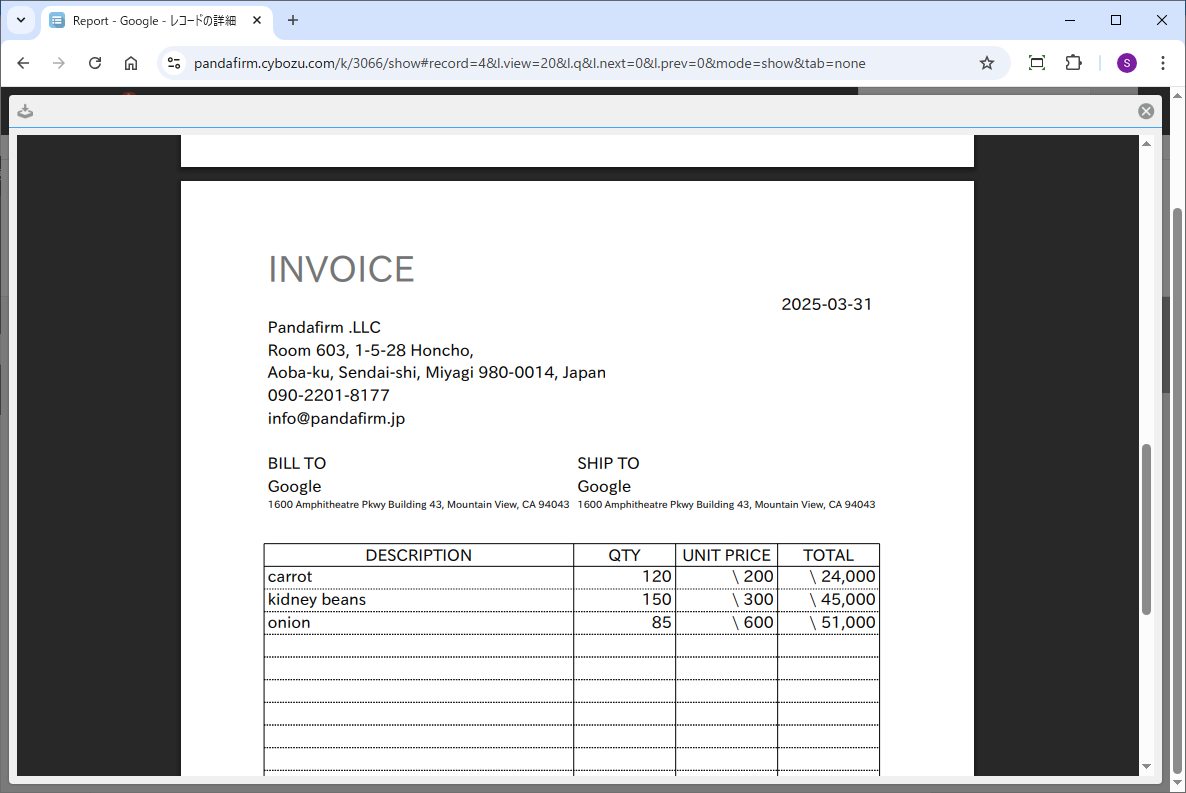1186x793 pixels.
Task: Expand the tab search dropdown arrow
Action: [x=20, y=20]
